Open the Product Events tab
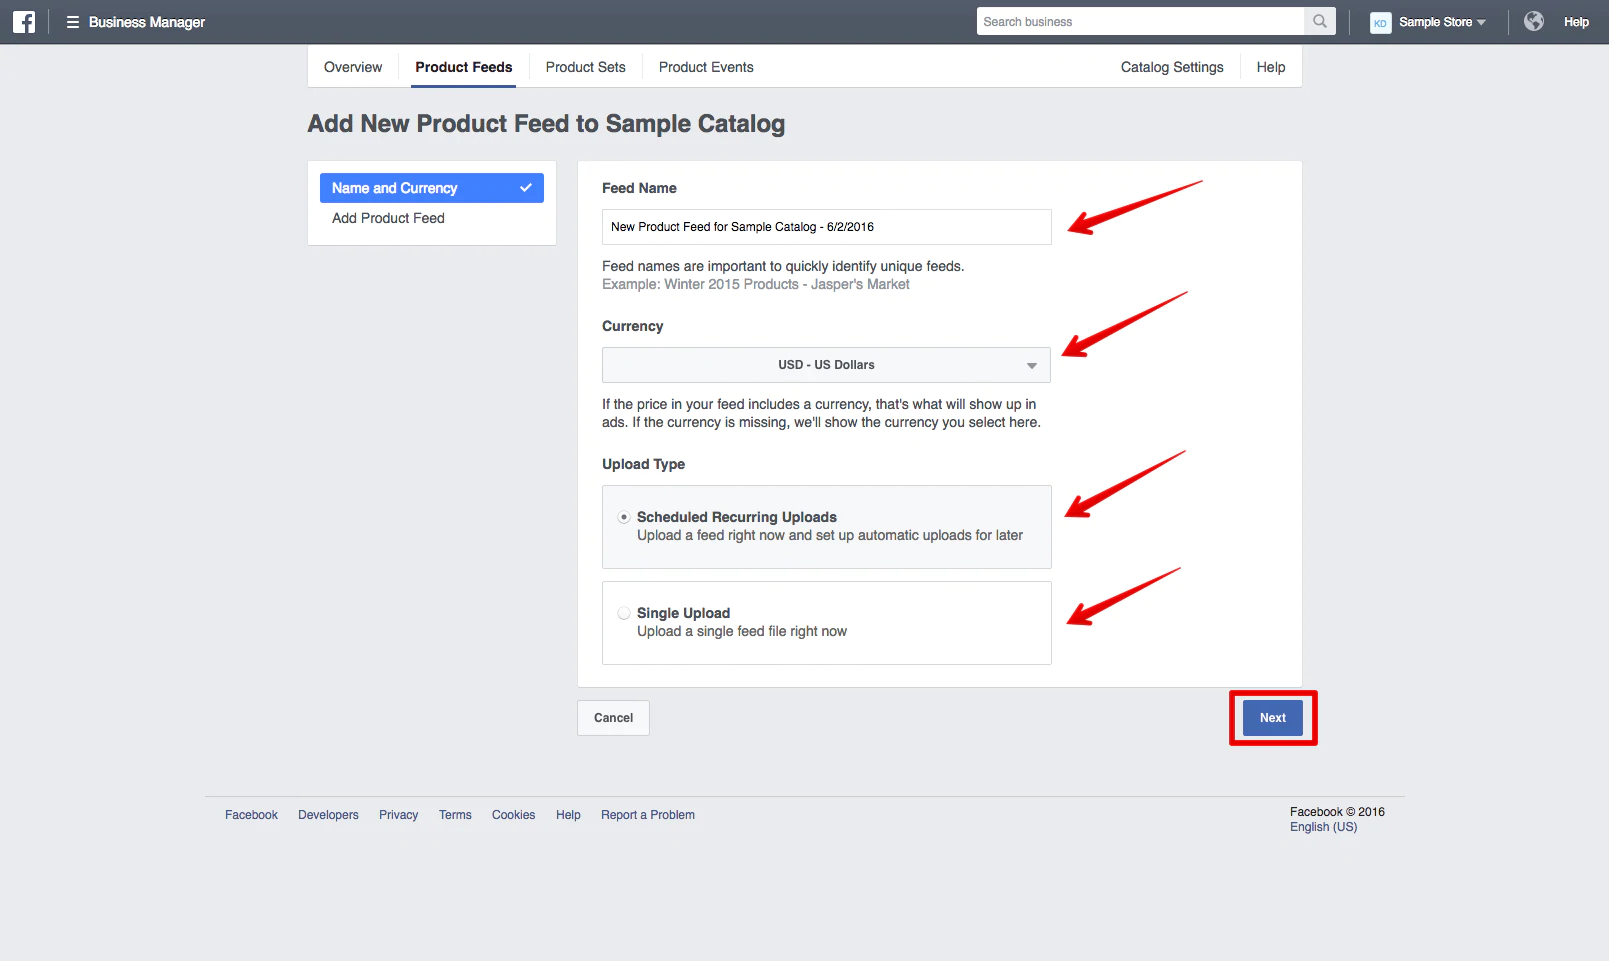Image resolution: width=1609 pixels, height=961 pixels. (x=706, y=67)
